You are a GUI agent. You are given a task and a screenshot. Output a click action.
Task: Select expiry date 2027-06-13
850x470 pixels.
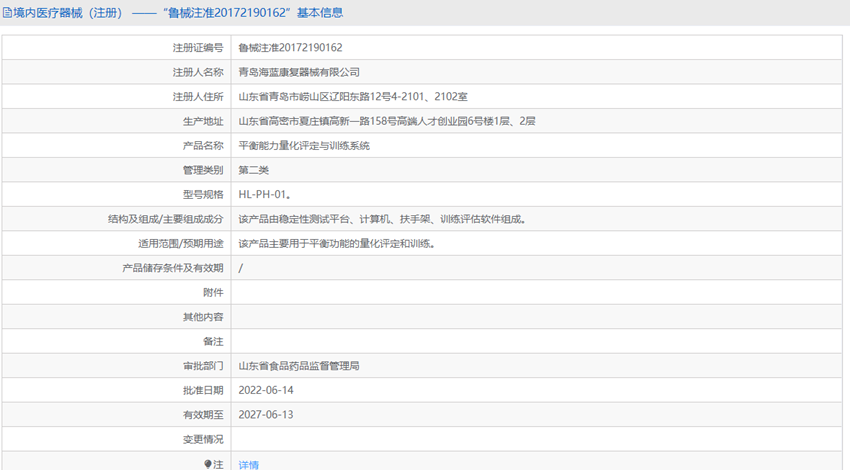point(266,415)
